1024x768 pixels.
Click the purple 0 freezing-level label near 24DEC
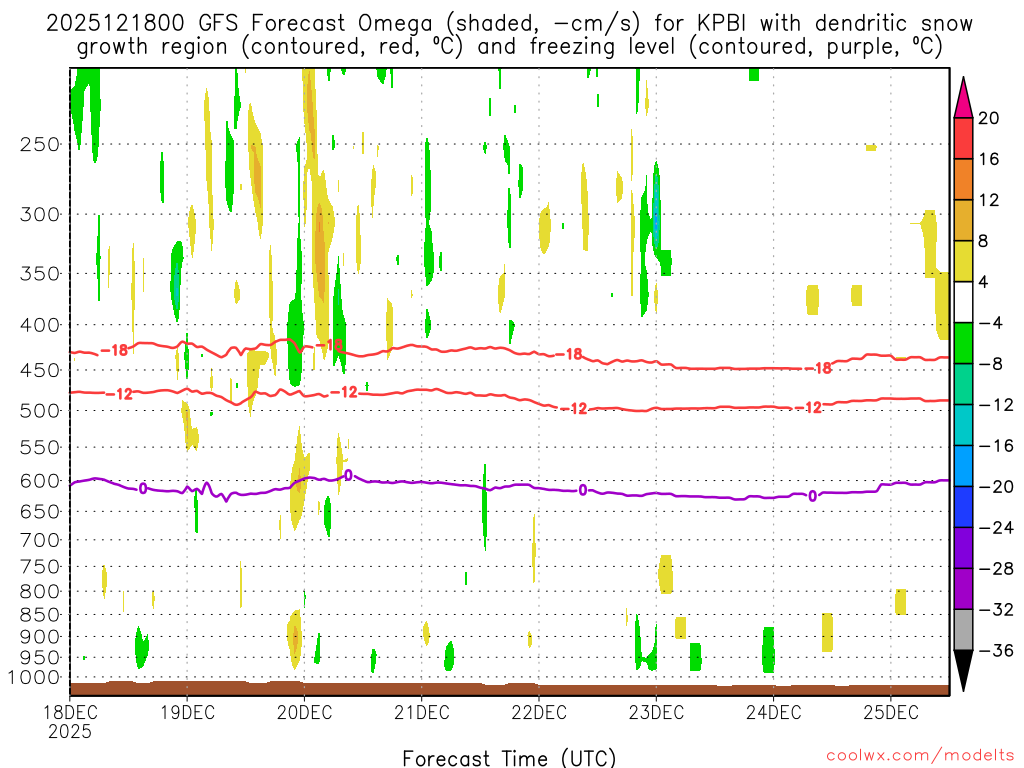tap(812, 496)
